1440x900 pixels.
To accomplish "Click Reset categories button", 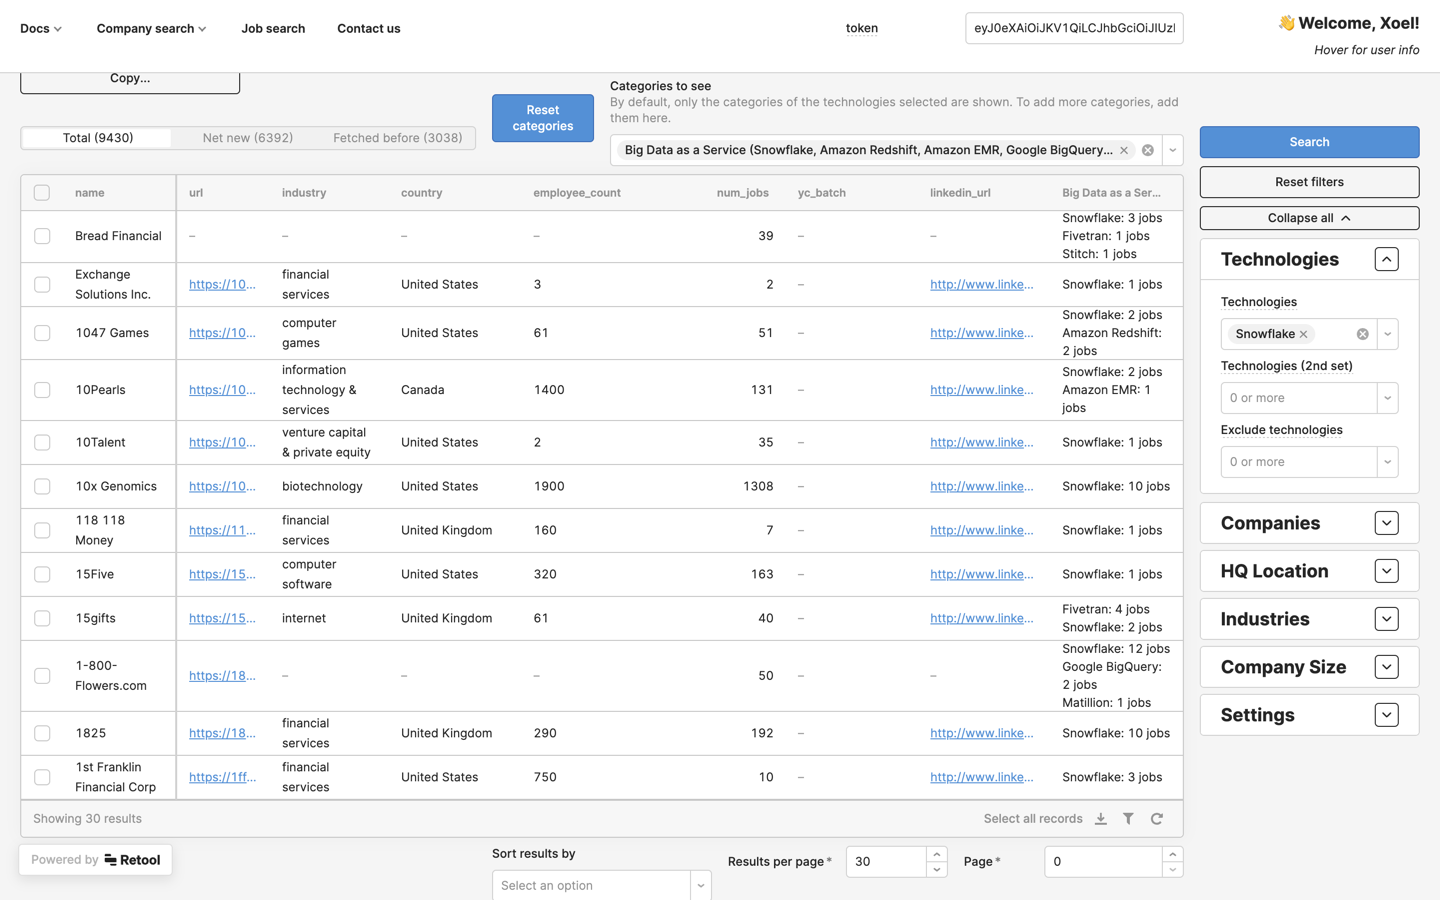I will [543, 118].
